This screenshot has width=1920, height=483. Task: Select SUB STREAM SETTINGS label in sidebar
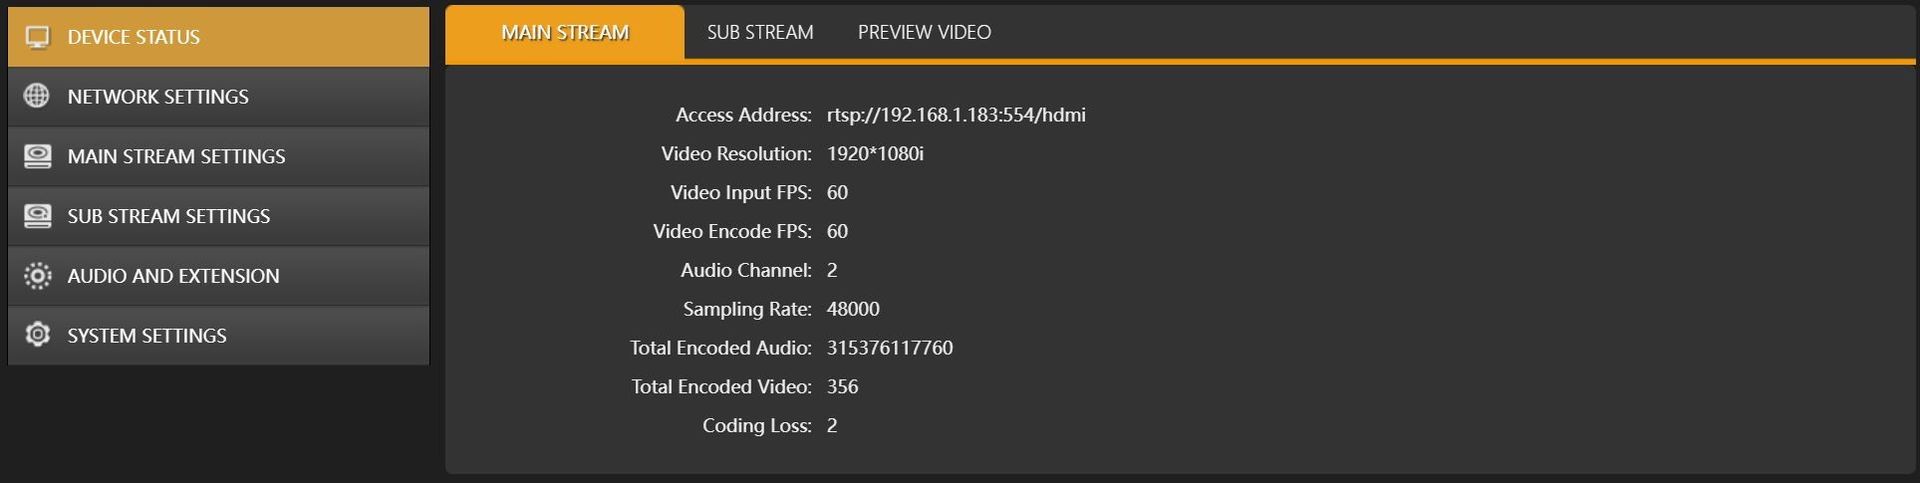tap(169, 216)
